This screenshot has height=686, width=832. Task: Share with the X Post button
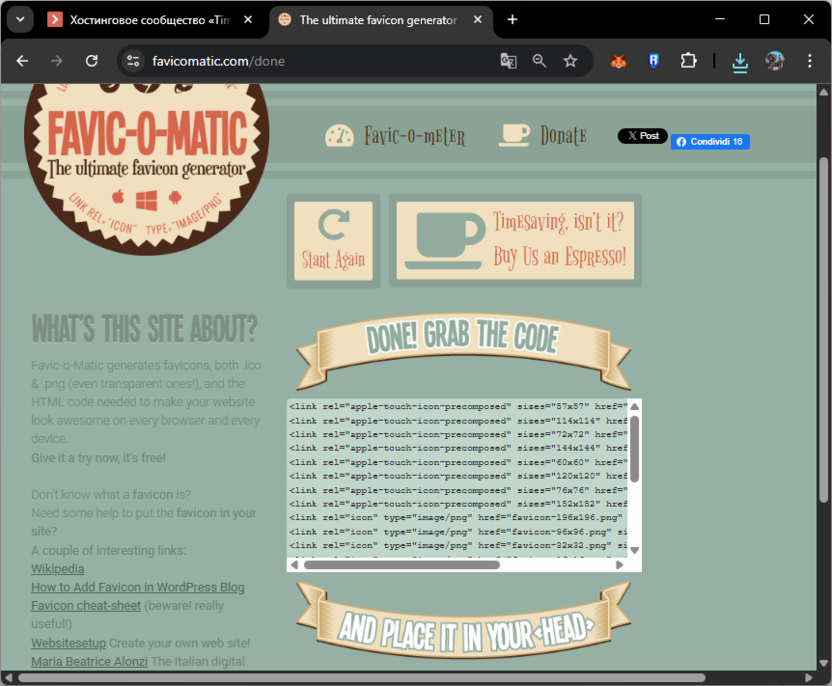pyautogui.click(x=643, y=136)
